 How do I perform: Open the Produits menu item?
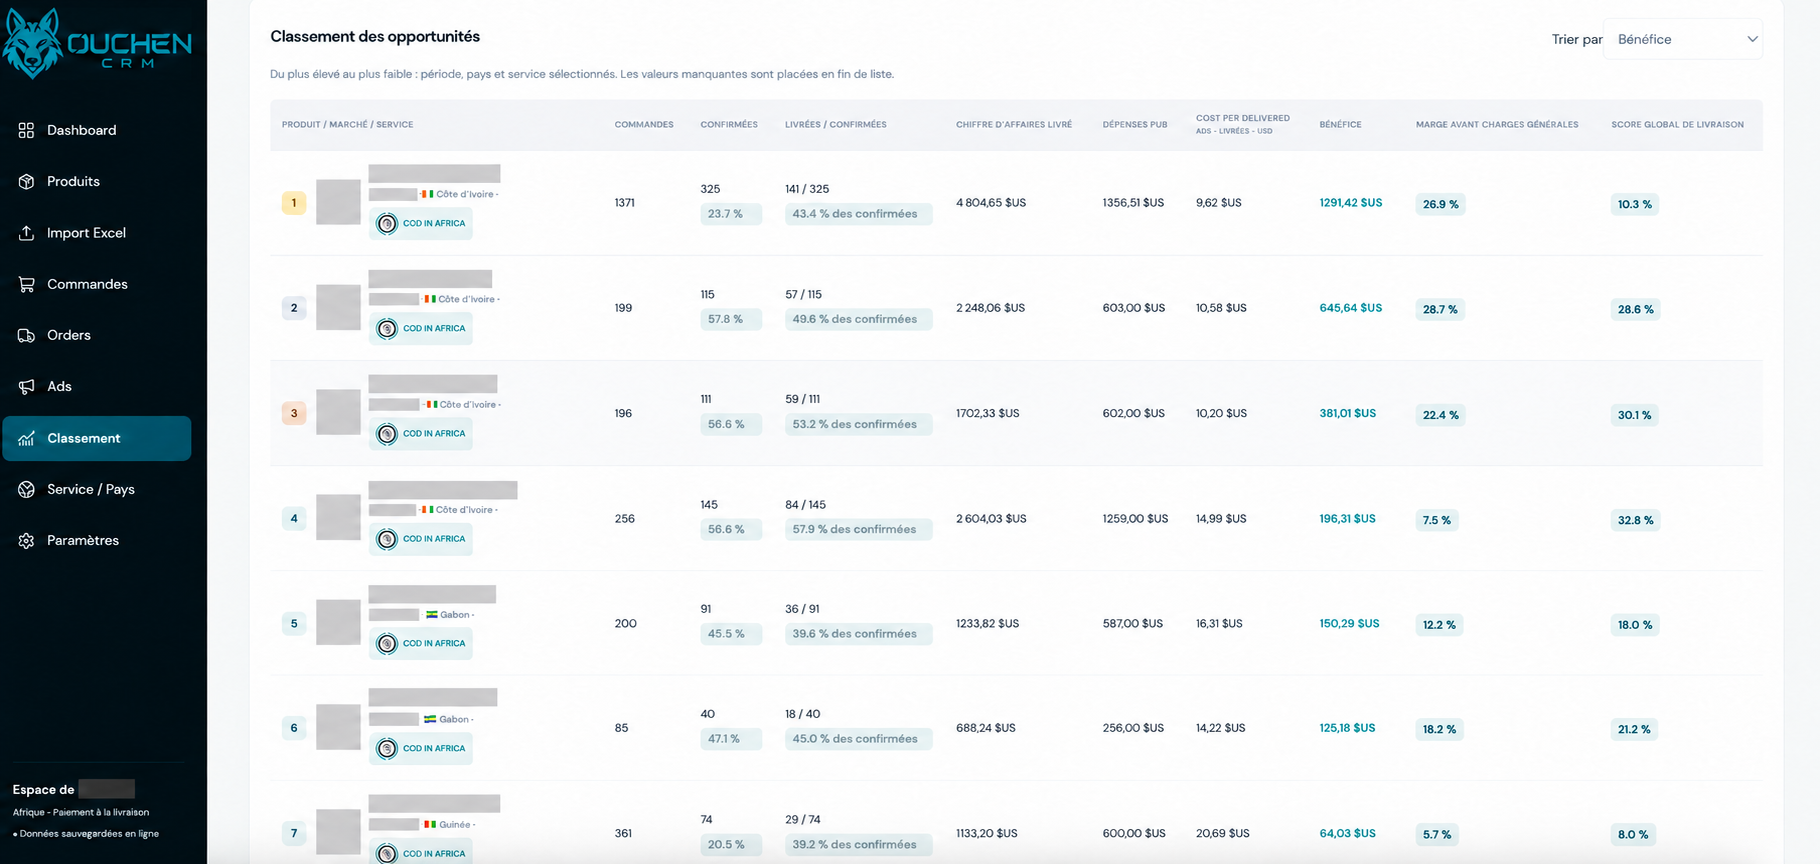tap(97, 181)
